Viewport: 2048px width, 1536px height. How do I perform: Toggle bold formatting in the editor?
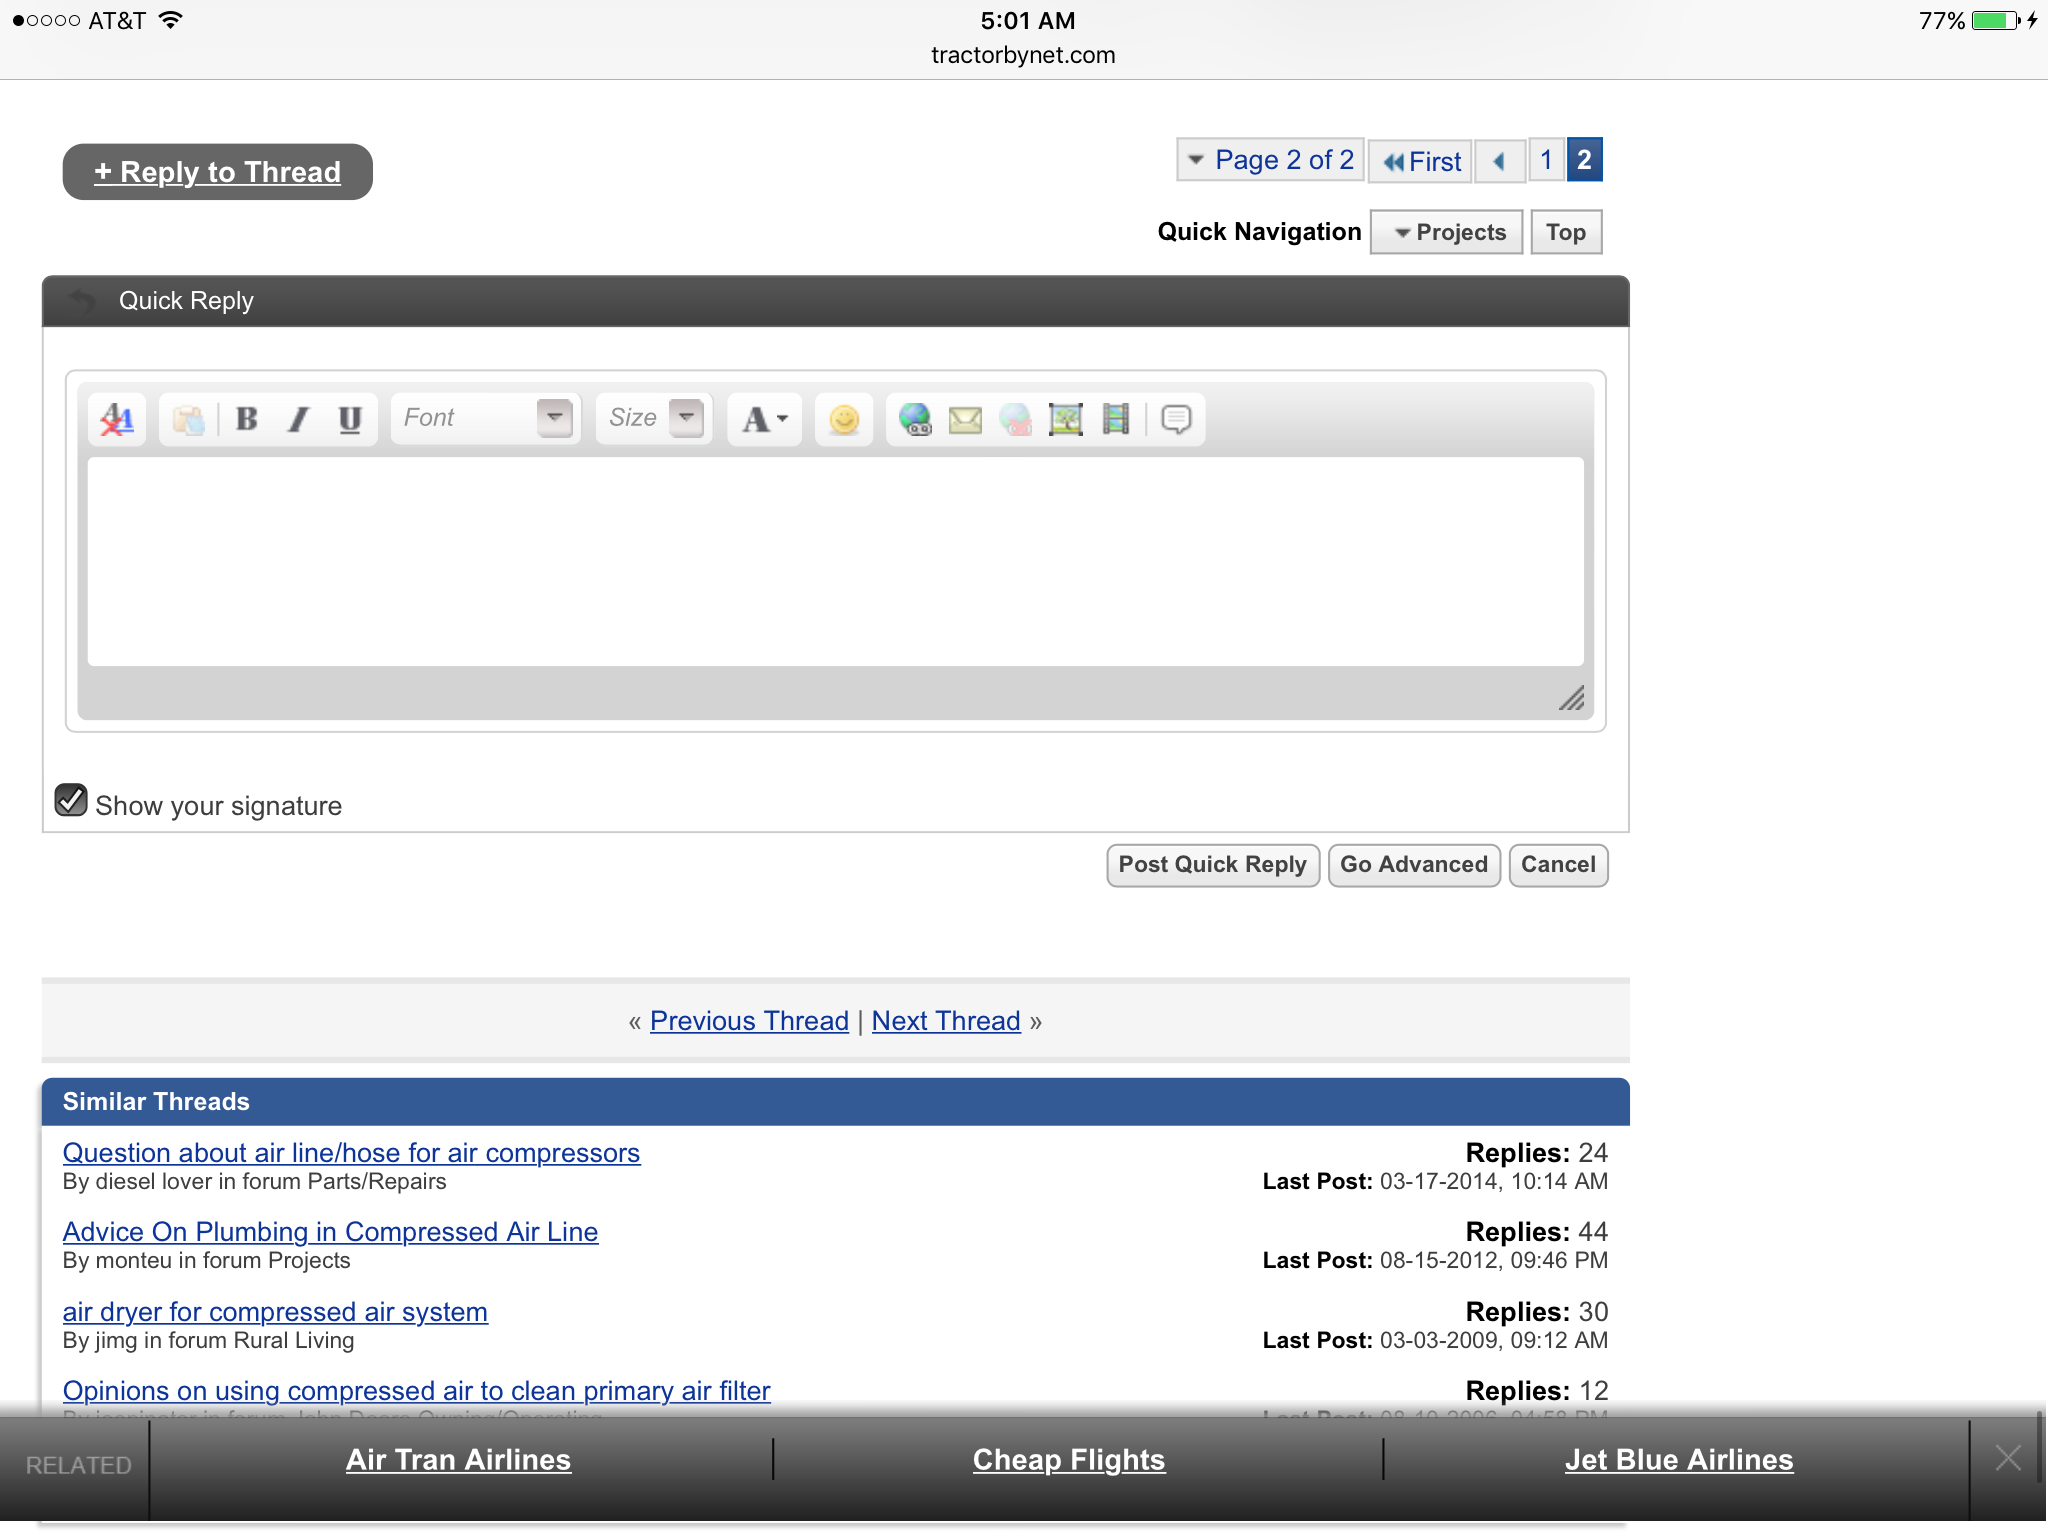247,419
